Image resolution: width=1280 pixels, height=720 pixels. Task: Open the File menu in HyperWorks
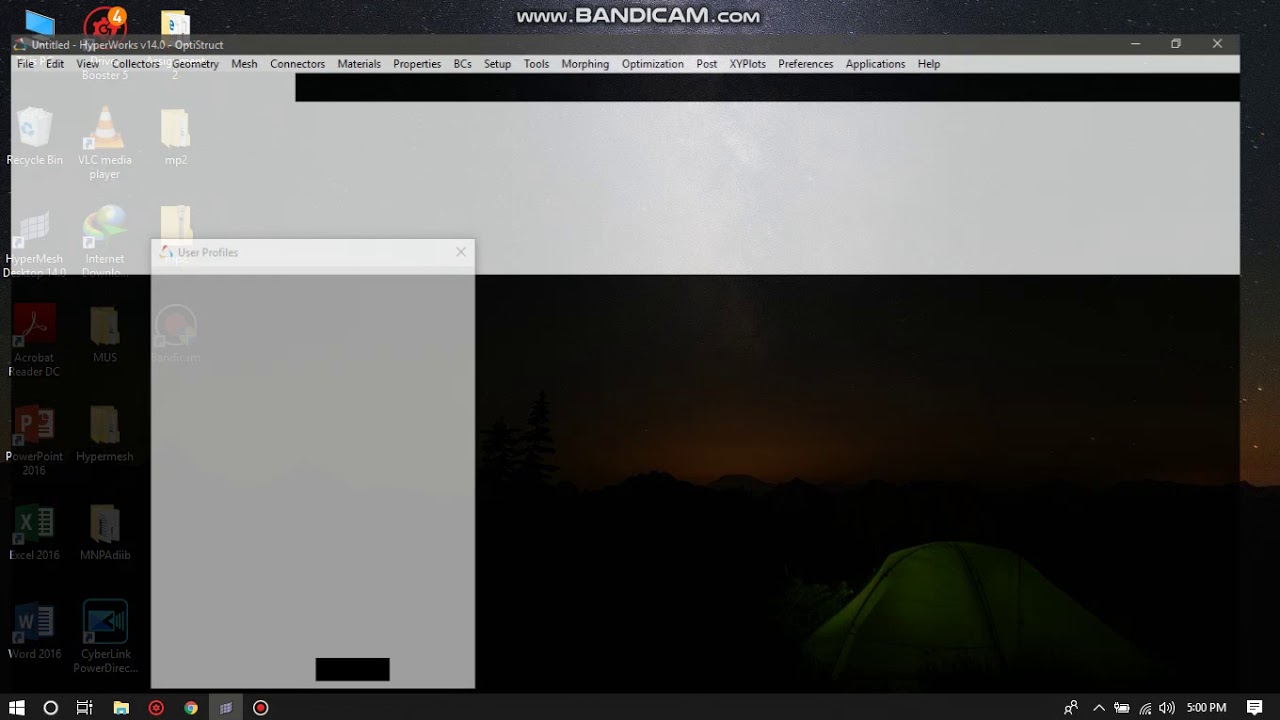coord(25,64)
